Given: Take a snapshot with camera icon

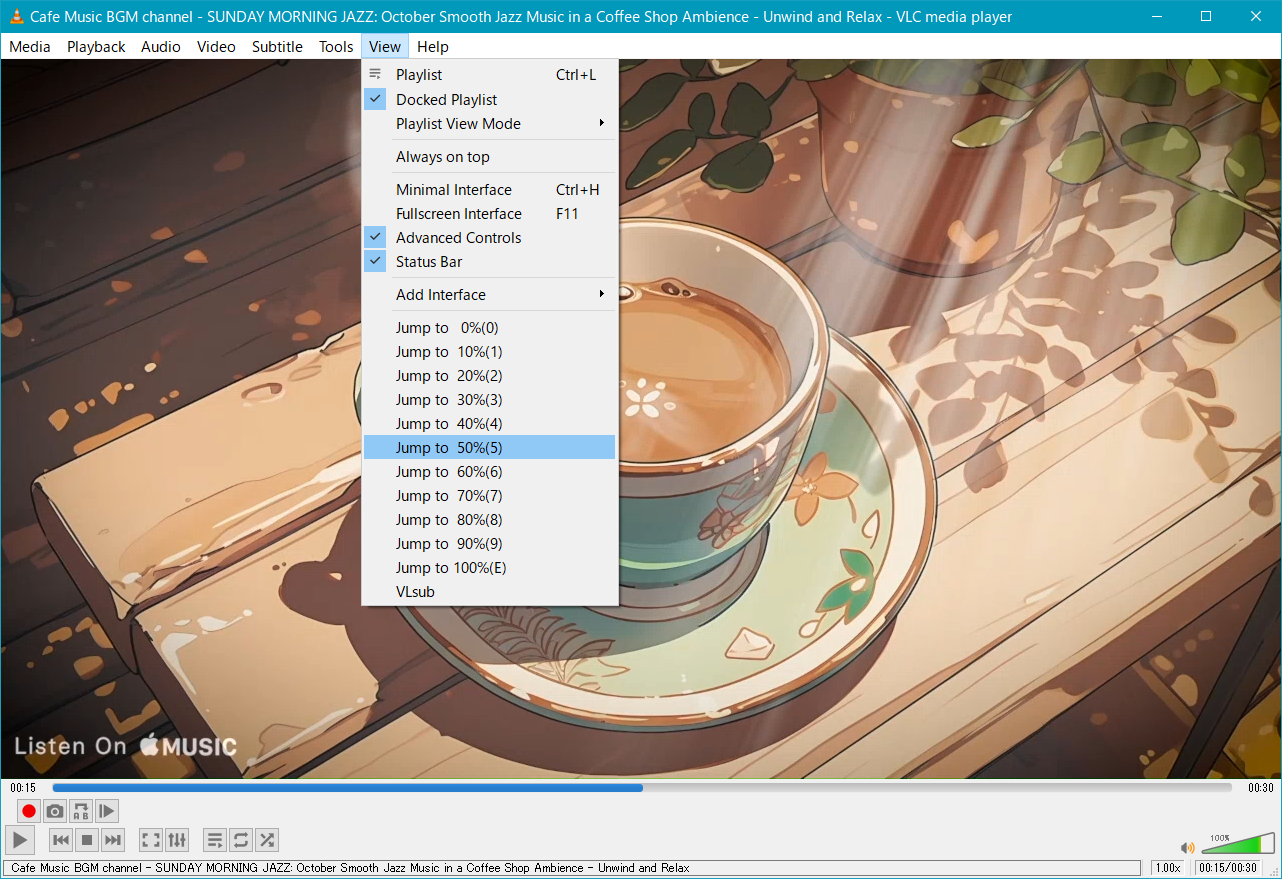Looking at the screenshot, I should point(55,811).
